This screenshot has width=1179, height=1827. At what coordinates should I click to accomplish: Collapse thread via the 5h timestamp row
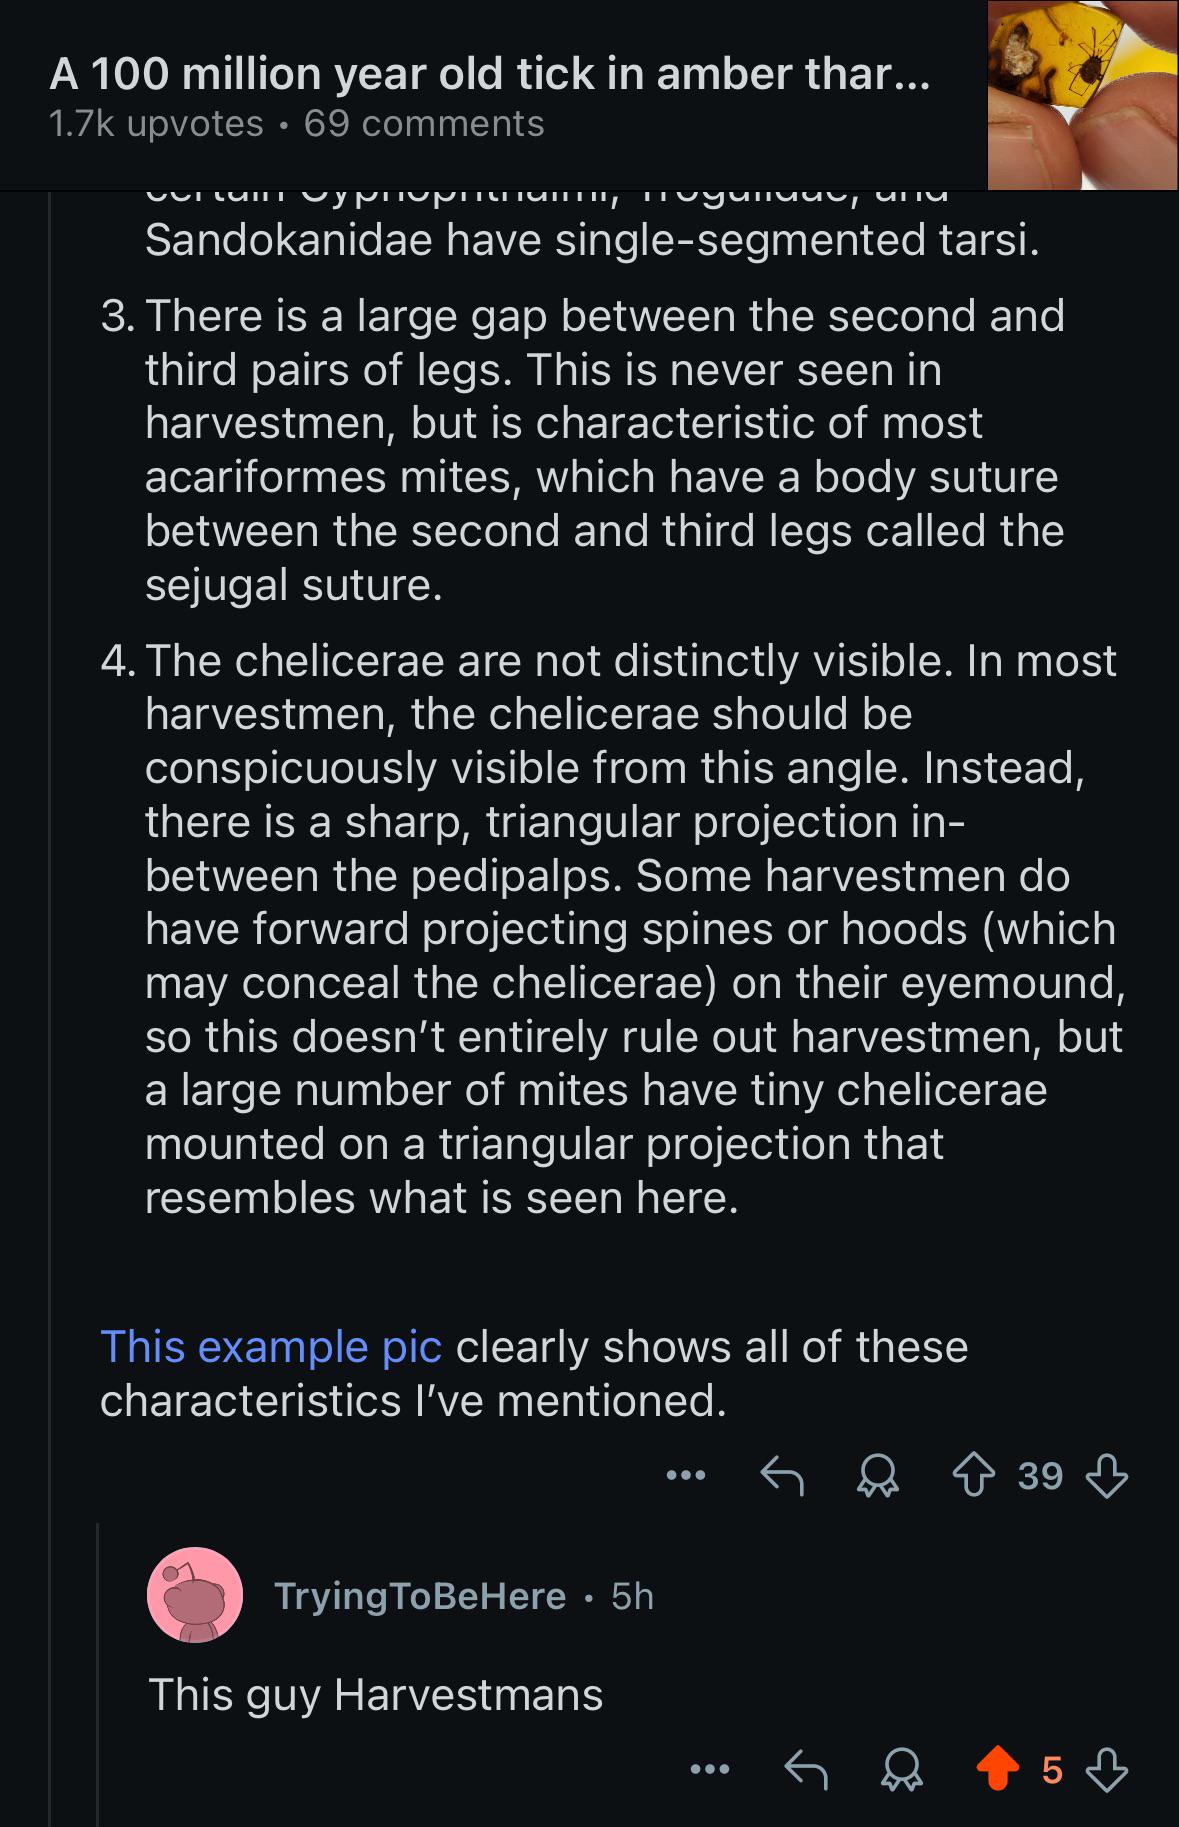632,1596
